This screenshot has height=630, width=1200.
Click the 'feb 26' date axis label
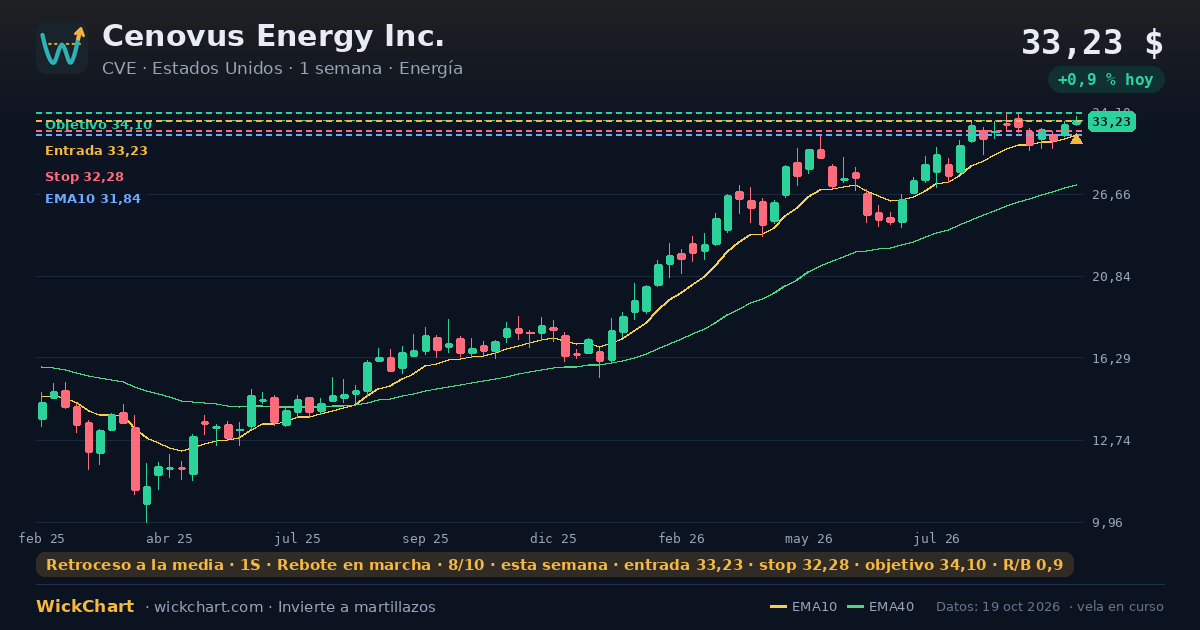[682, 538]
